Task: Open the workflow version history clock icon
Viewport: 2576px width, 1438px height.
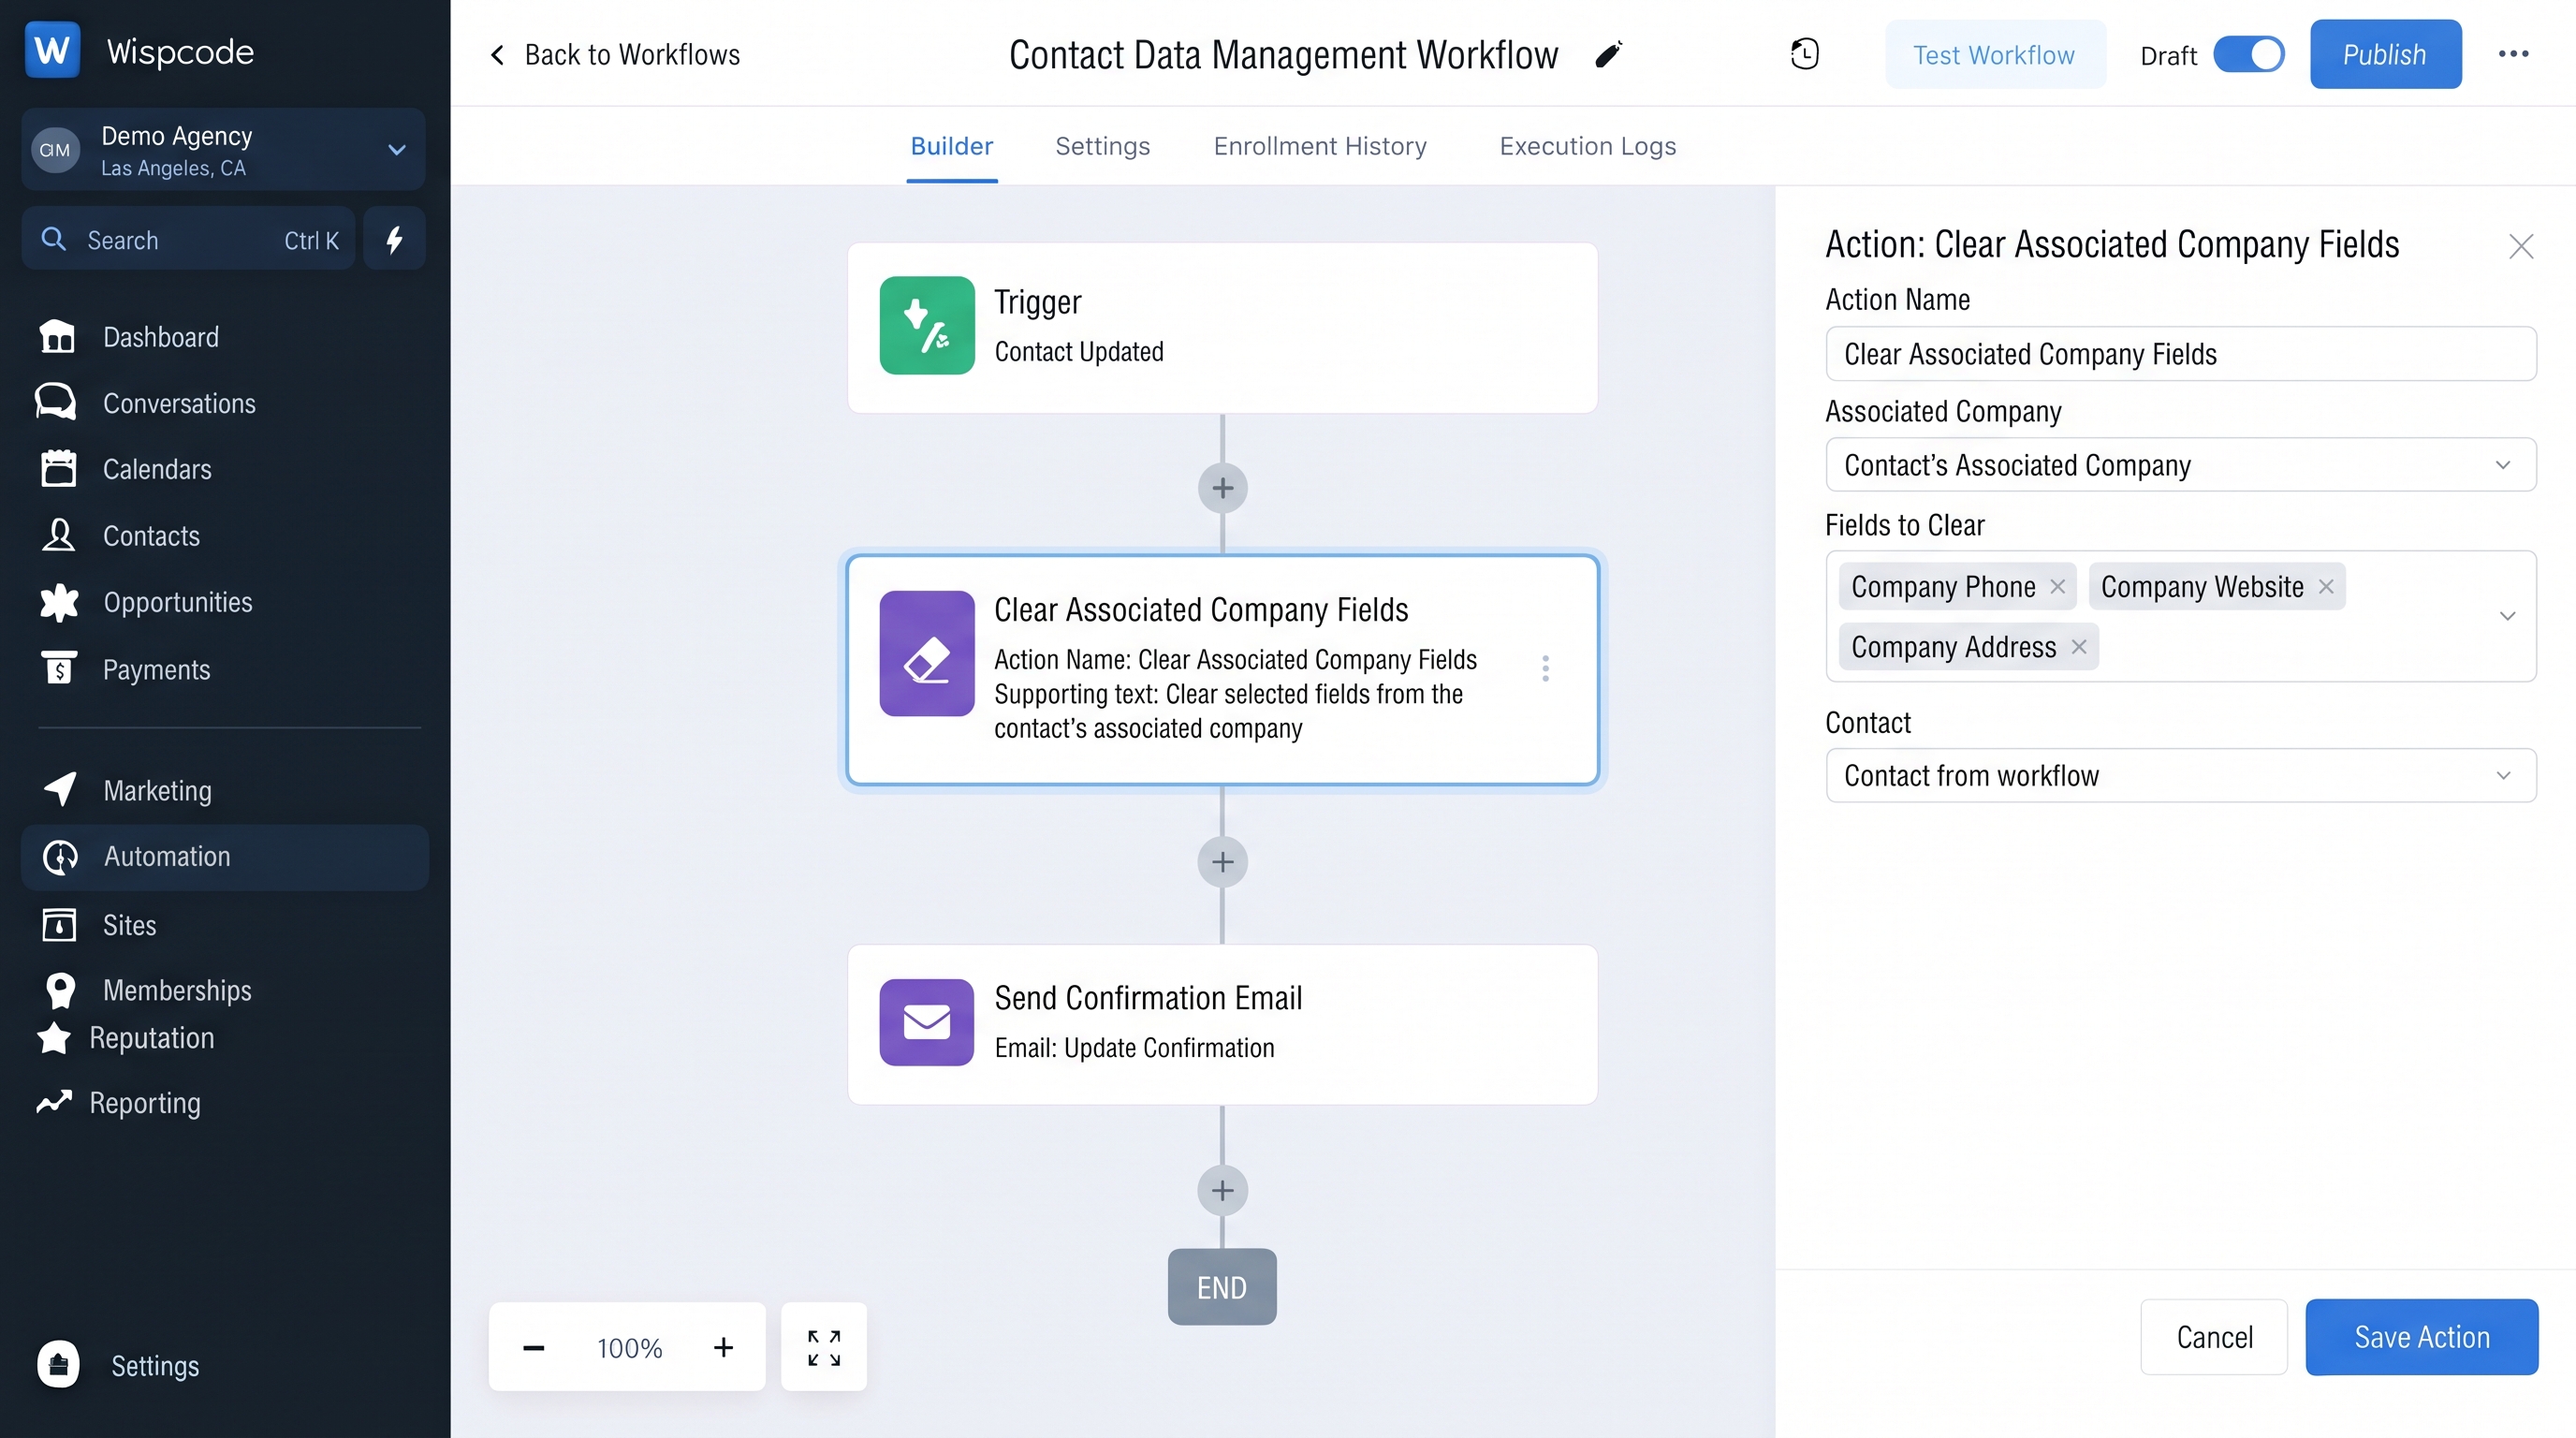Action: coord(1804,54)
